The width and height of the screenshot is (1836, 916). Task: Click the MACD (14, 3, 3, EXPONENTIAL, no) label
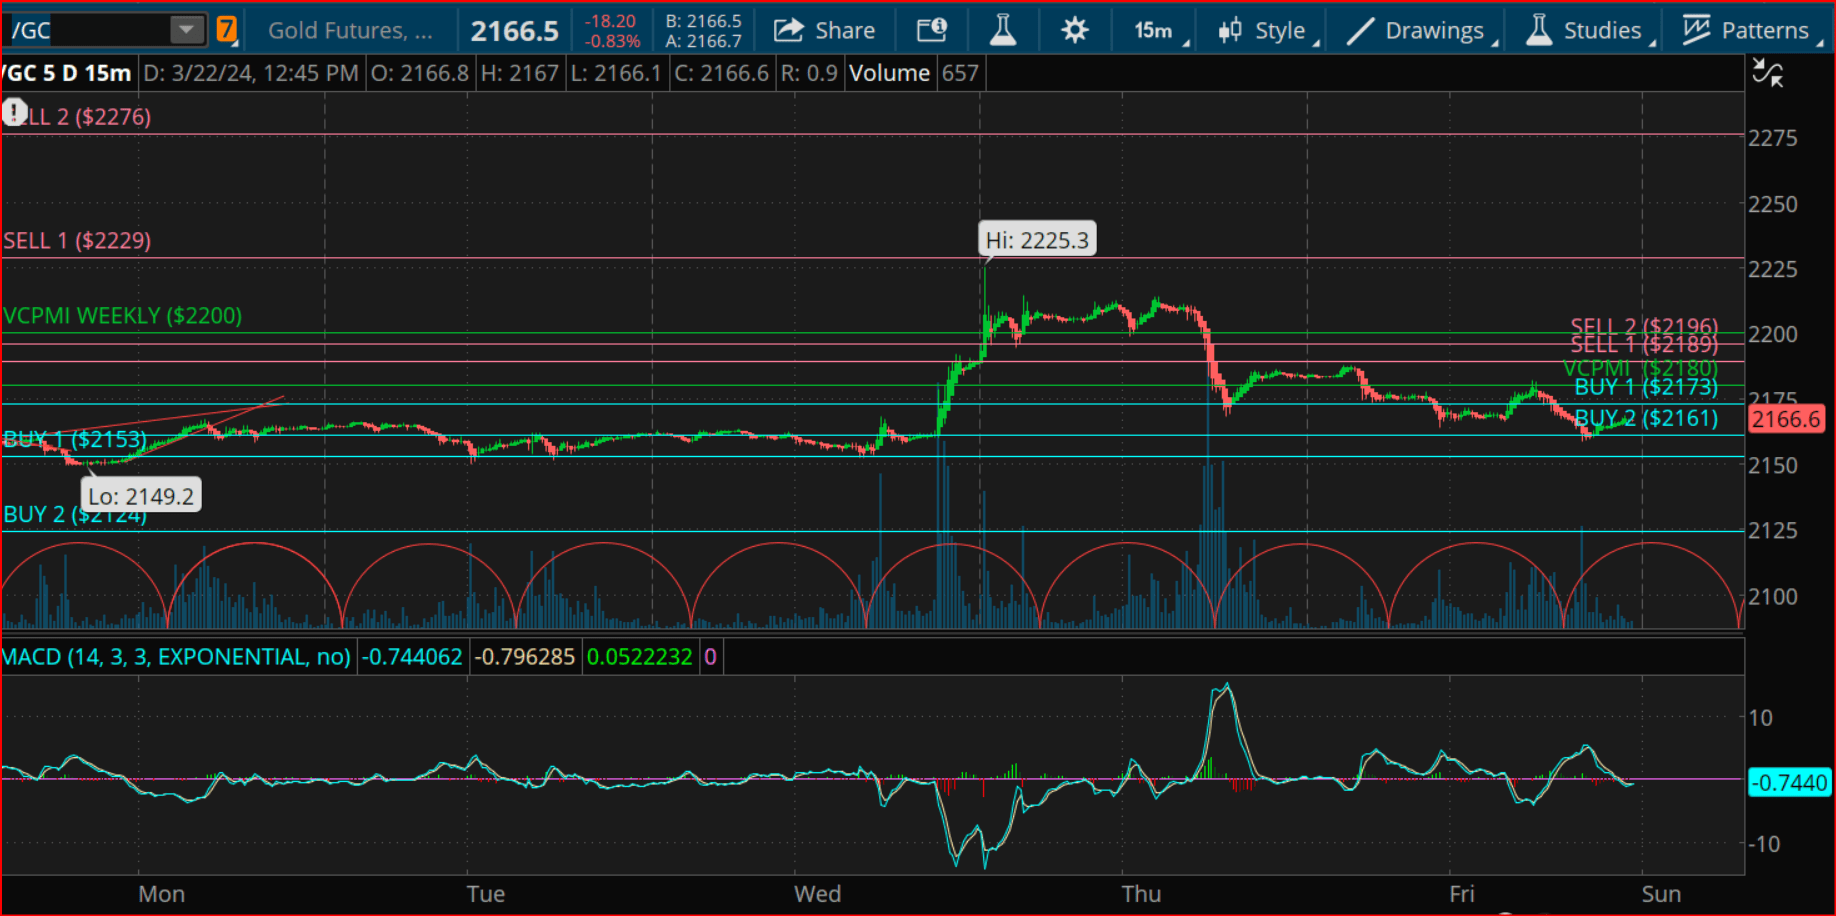[176, 657]
